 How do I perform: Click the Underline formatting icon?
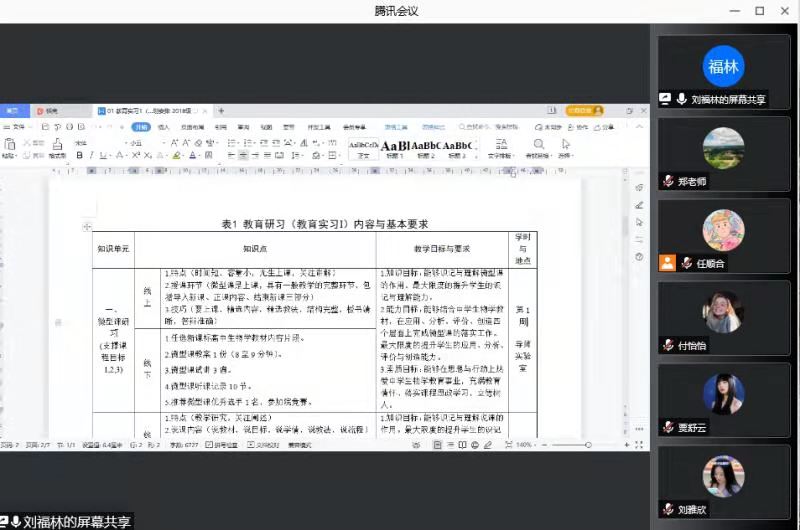(x=104, y=156)
